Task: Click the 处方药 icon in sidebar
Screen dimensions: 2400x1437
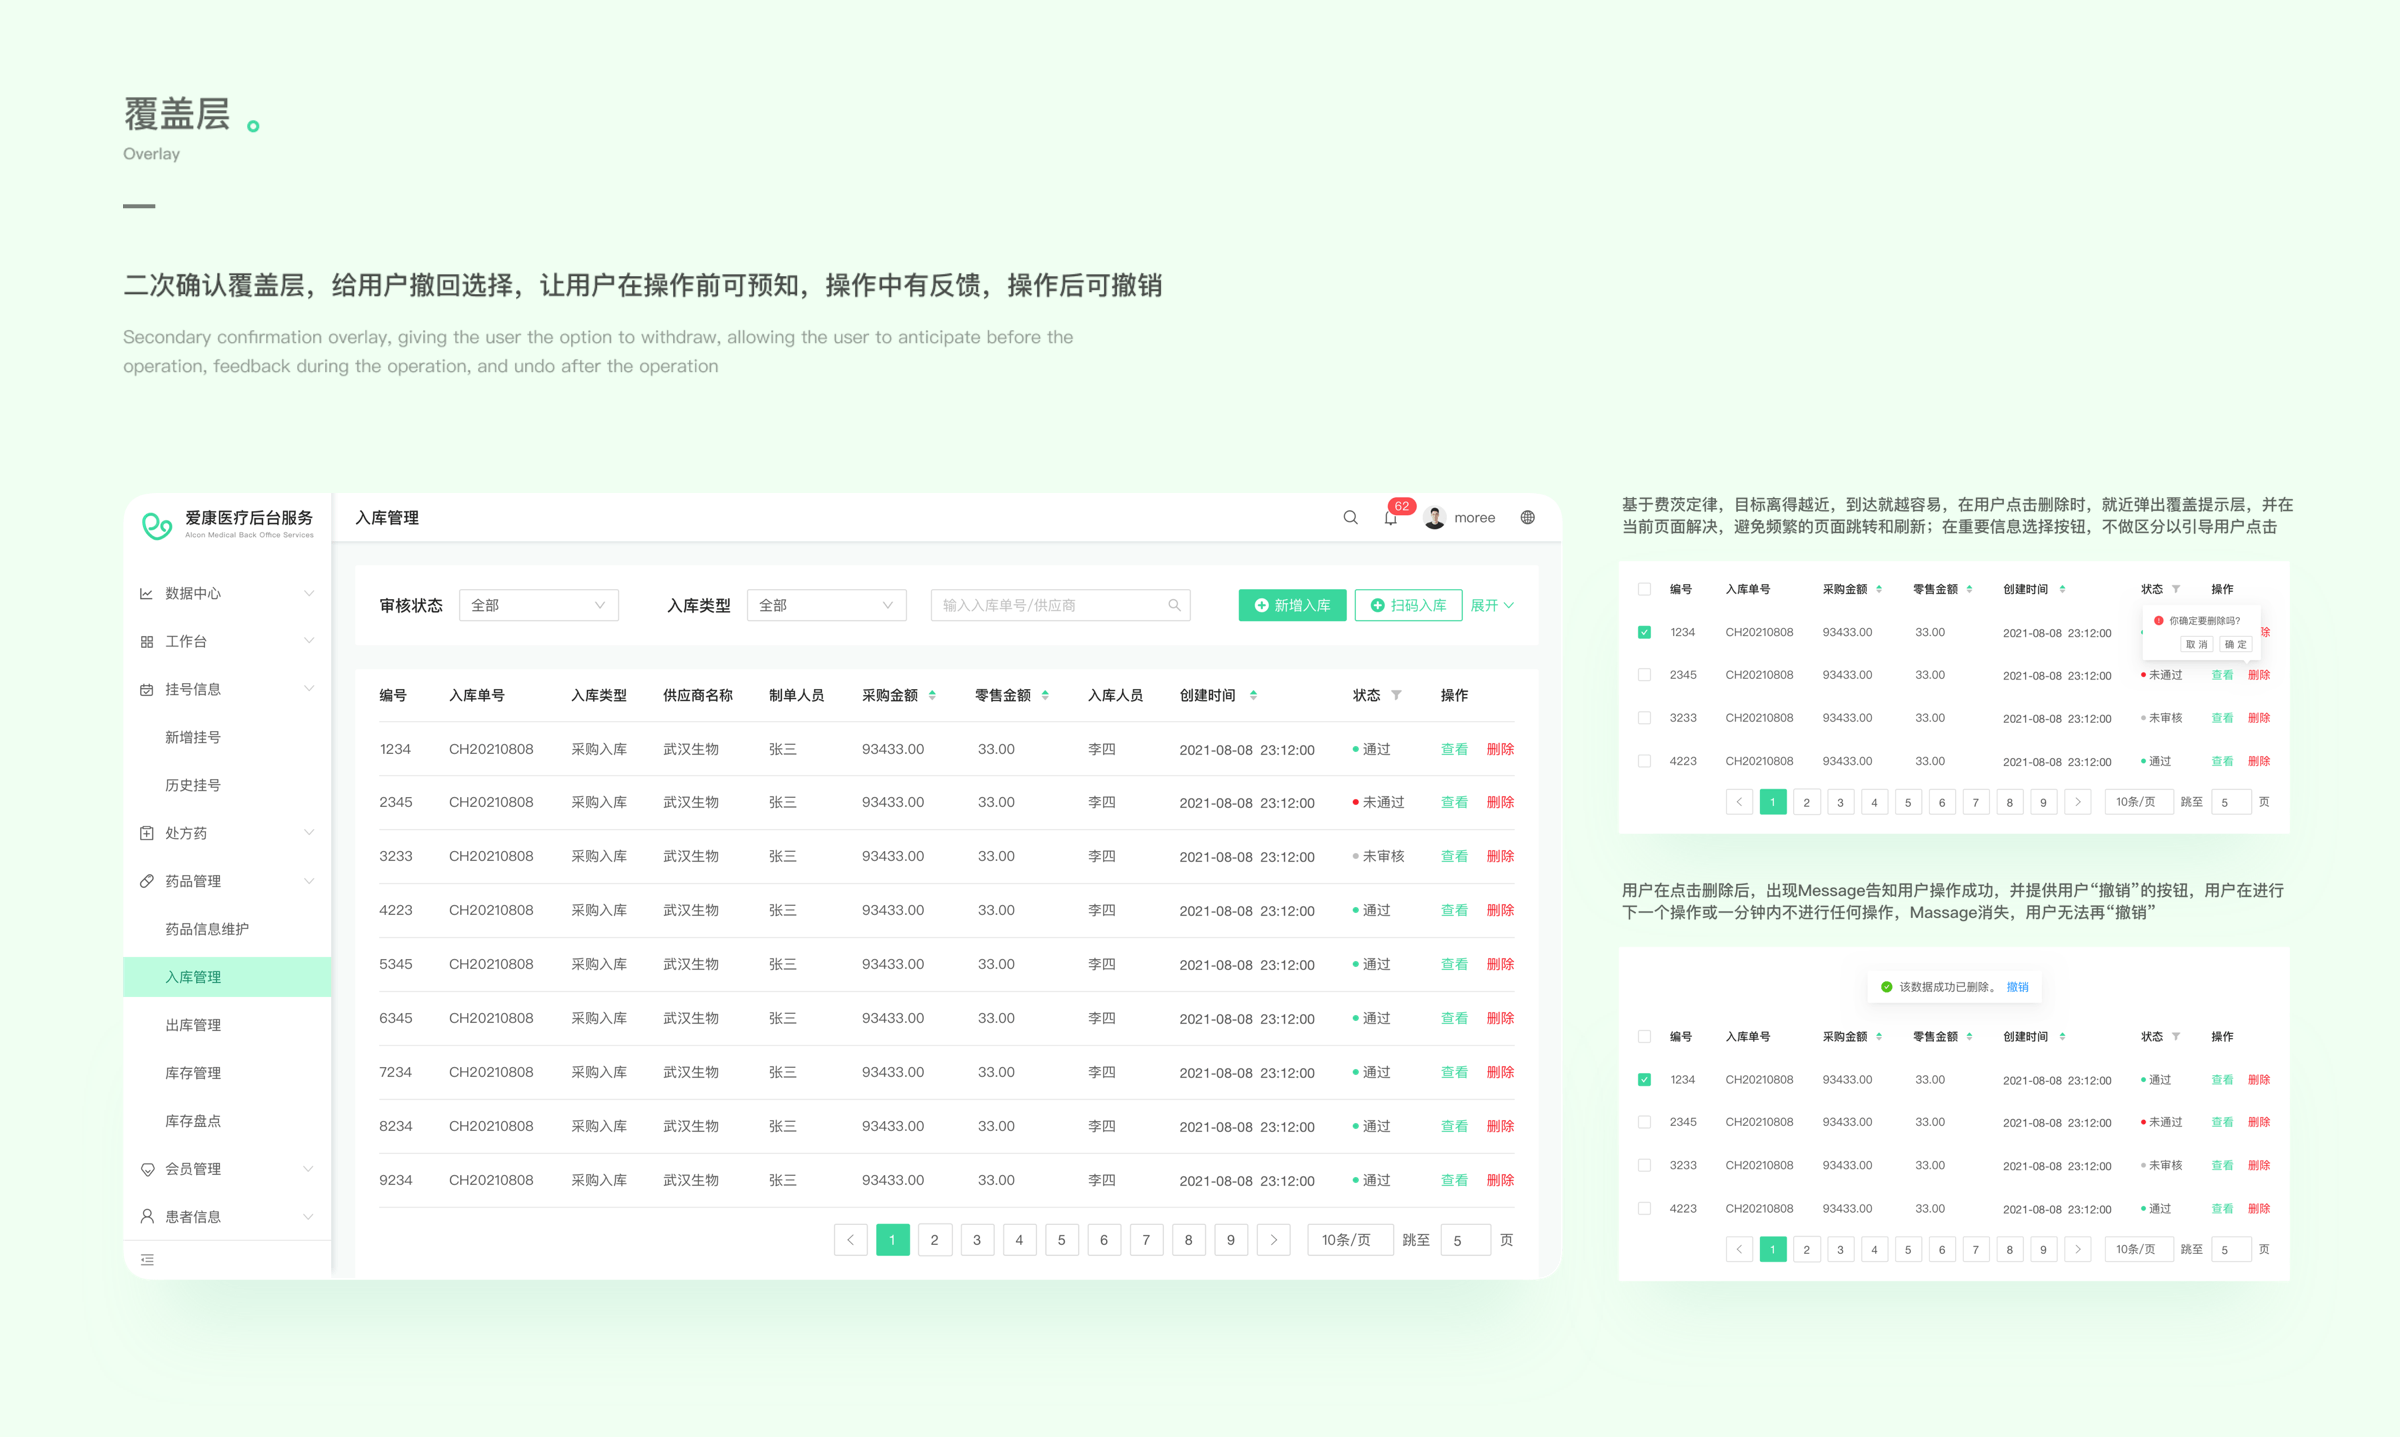Action: pyautogui.click(x=146, y=833)
